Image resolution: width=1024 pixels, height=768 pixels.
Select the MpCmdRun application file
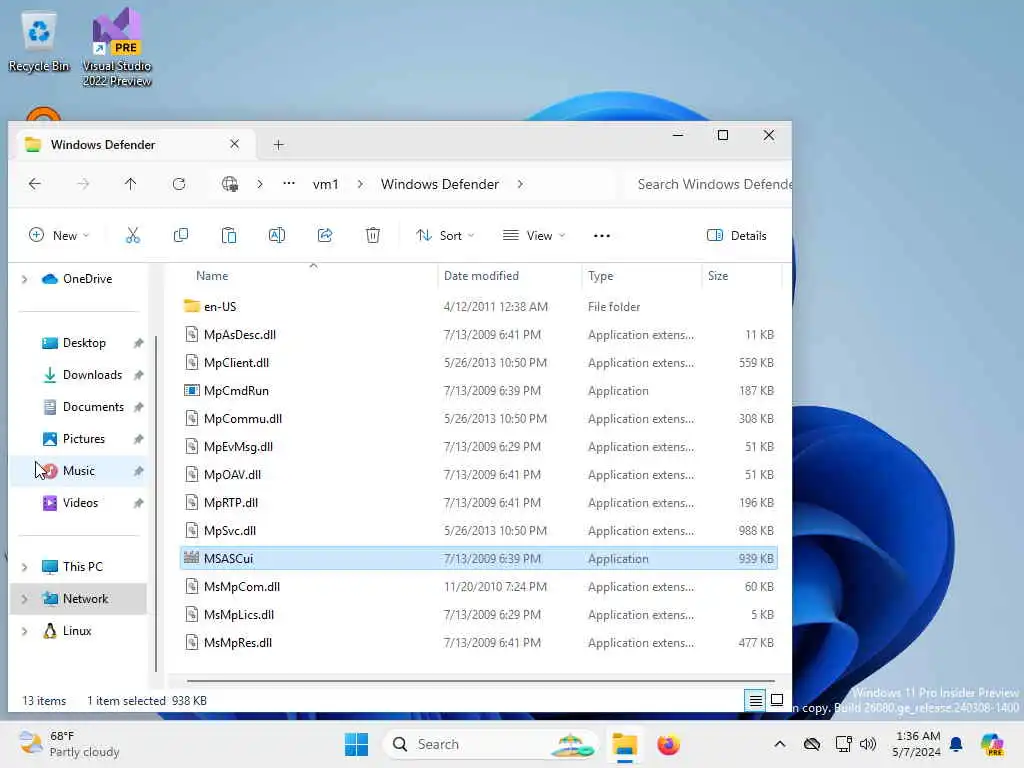point(478,391)
